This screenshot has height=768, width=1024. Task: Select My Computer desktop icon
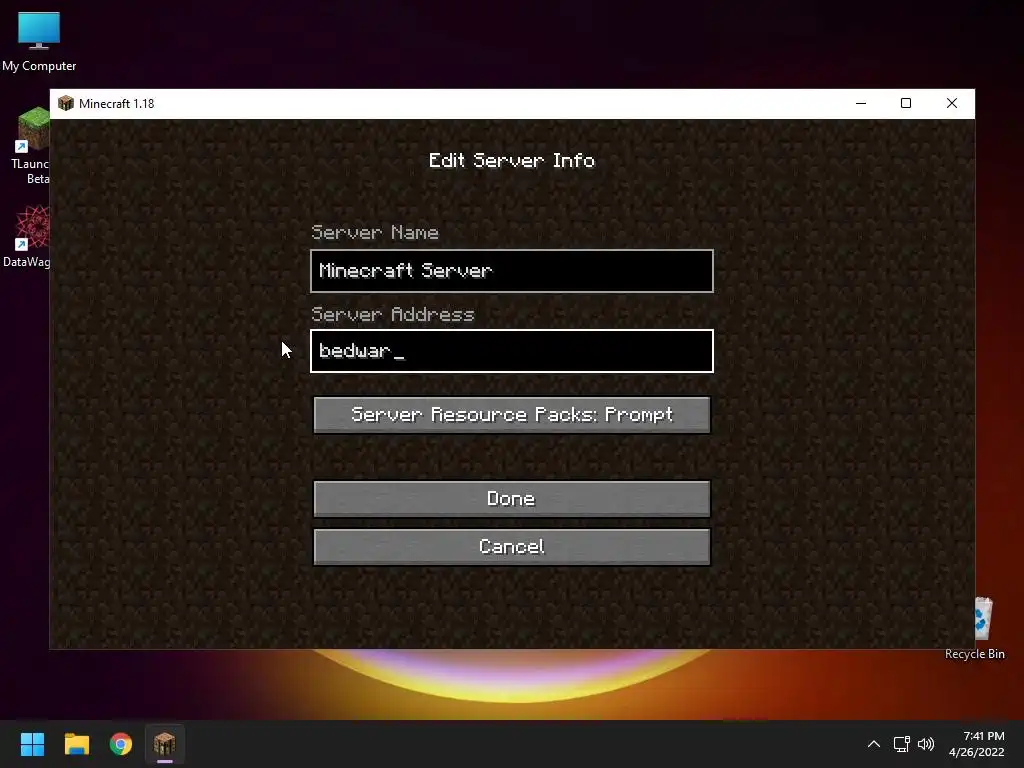pyautogui.click(x=39, y=41)
